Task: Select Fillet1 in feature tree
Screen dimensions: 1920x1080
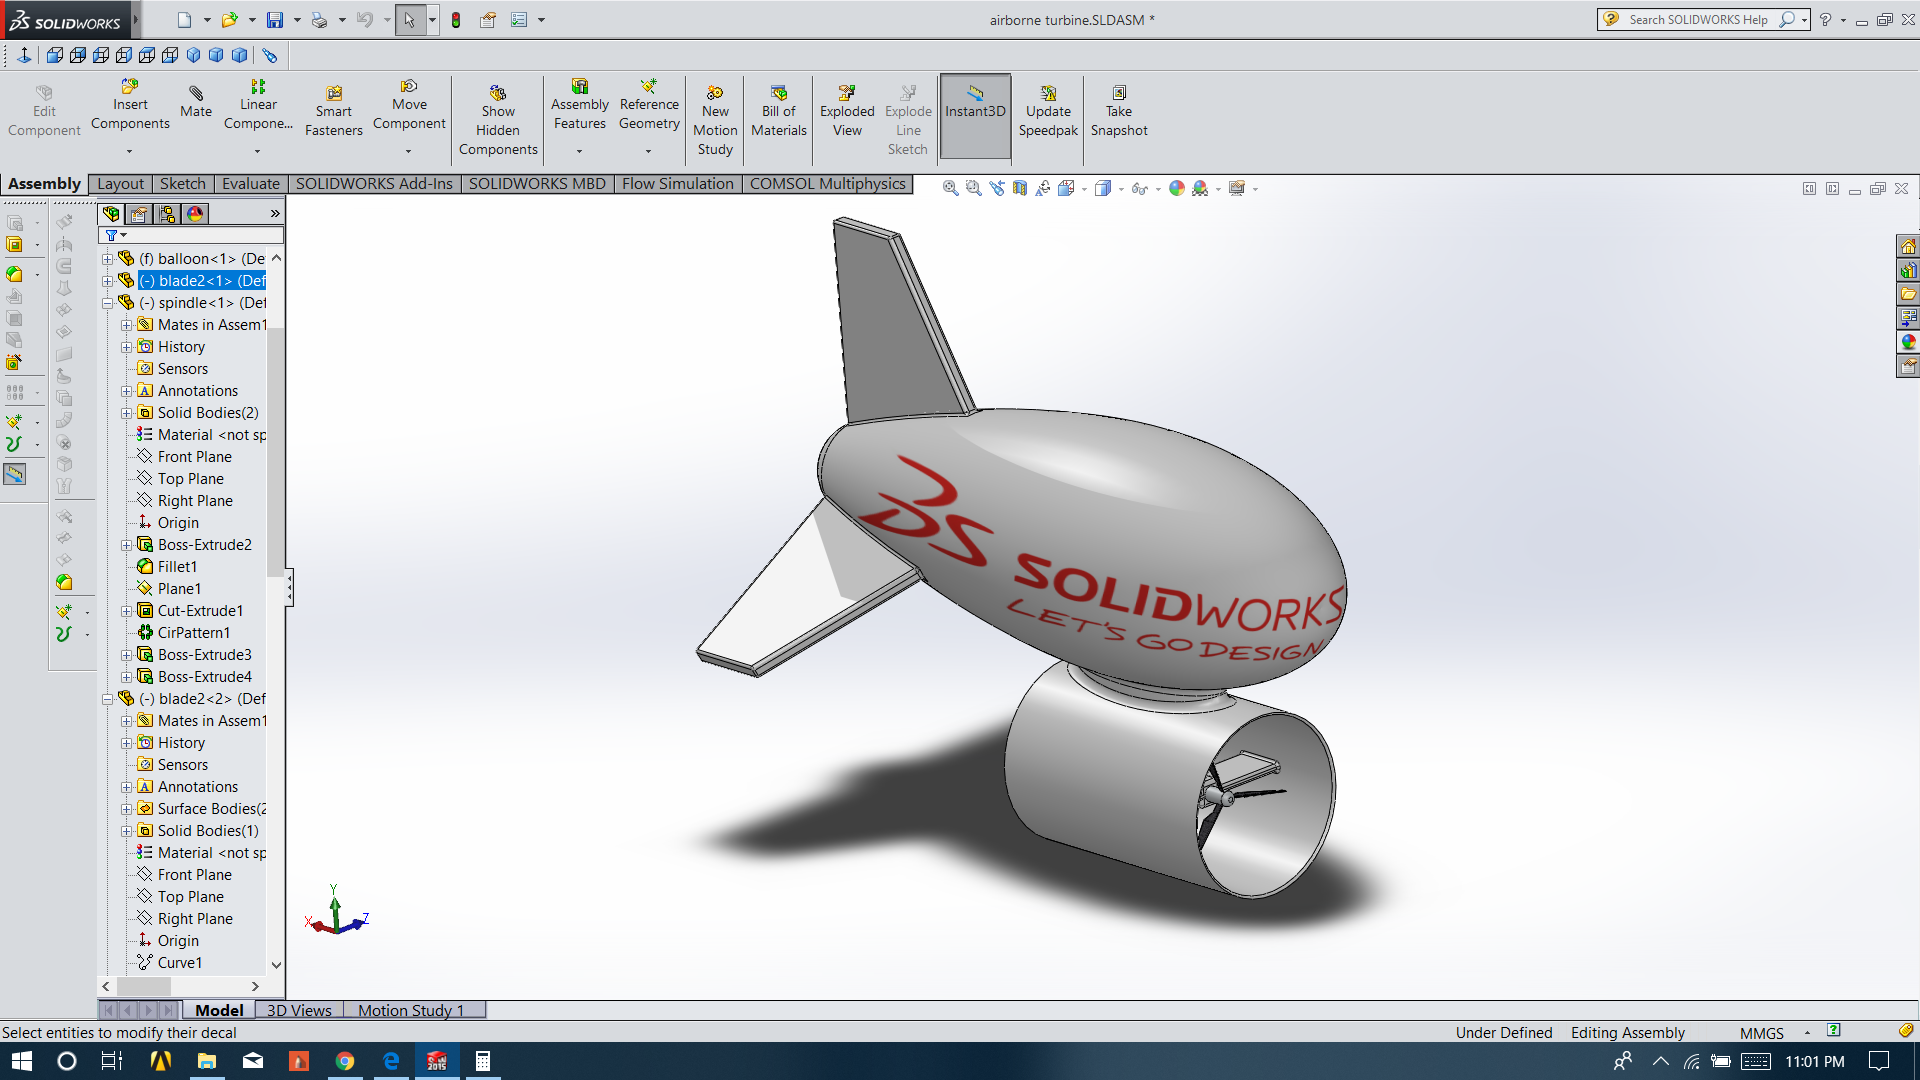Action: tap(177, 567)
